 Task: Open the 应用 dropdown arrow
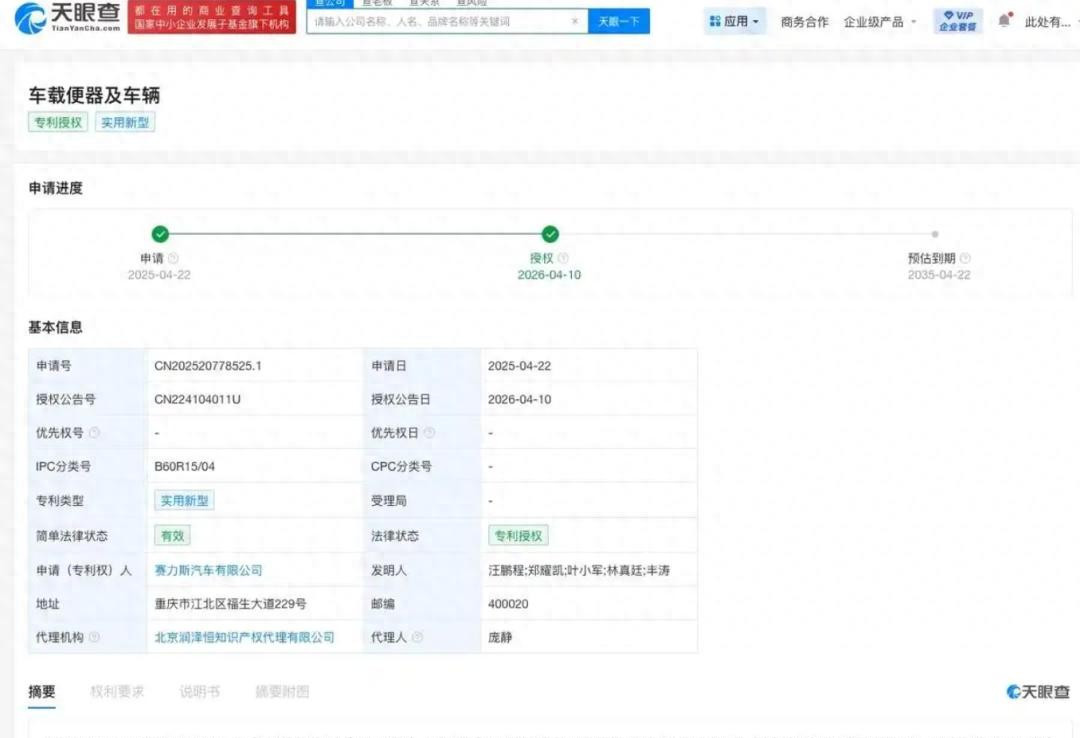click(x=754, y=21)
